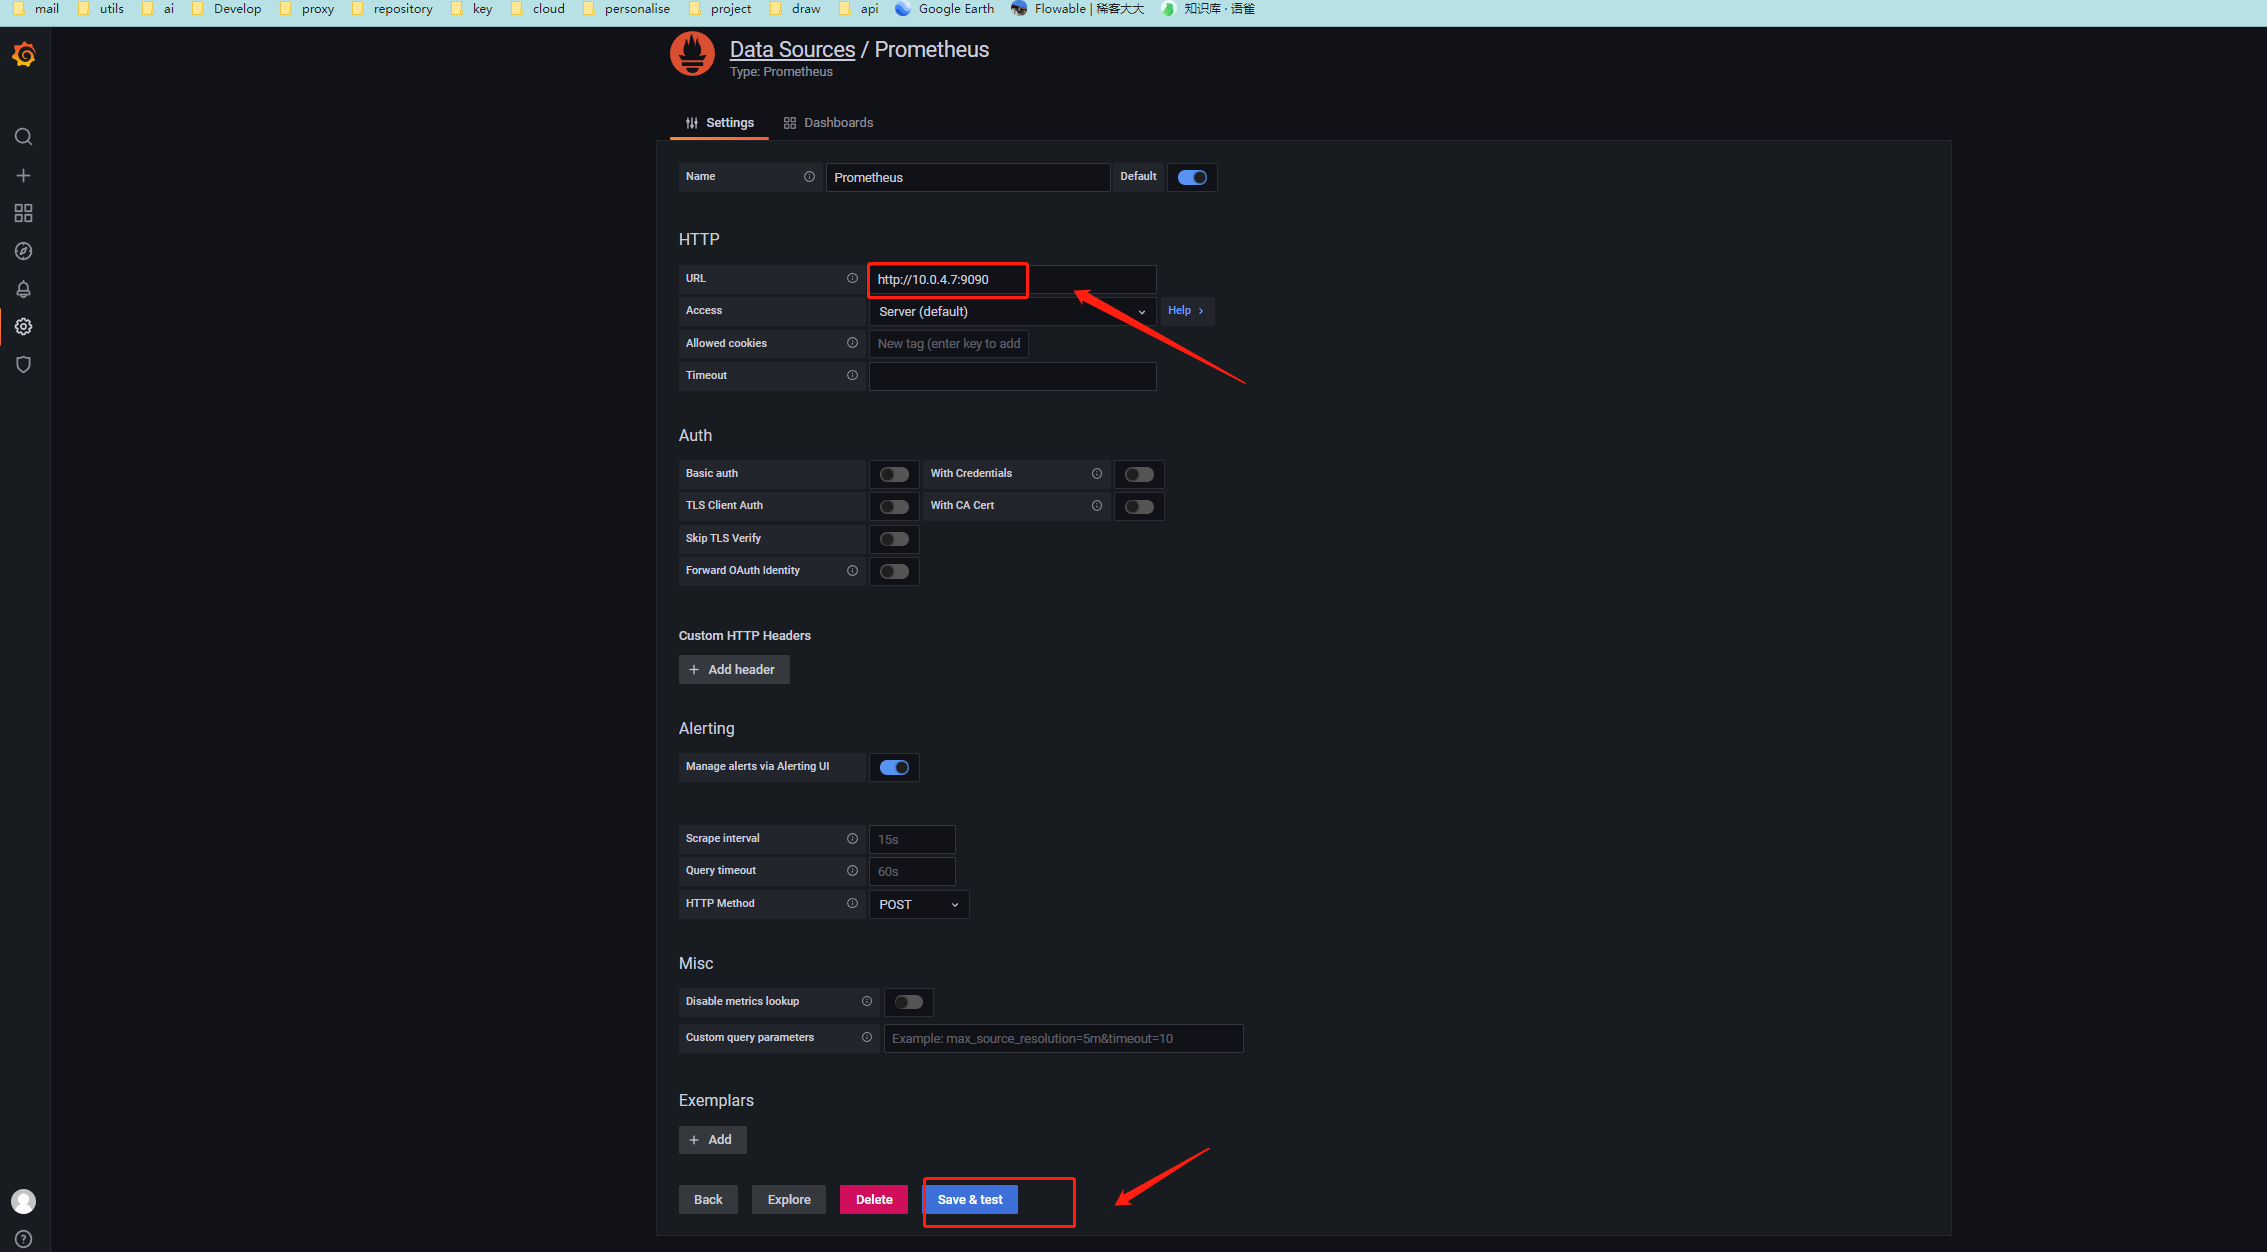This screenshot has height=1252, width=2267.
Task: Open the user avatar in the sidebar
Action: 24,1201
